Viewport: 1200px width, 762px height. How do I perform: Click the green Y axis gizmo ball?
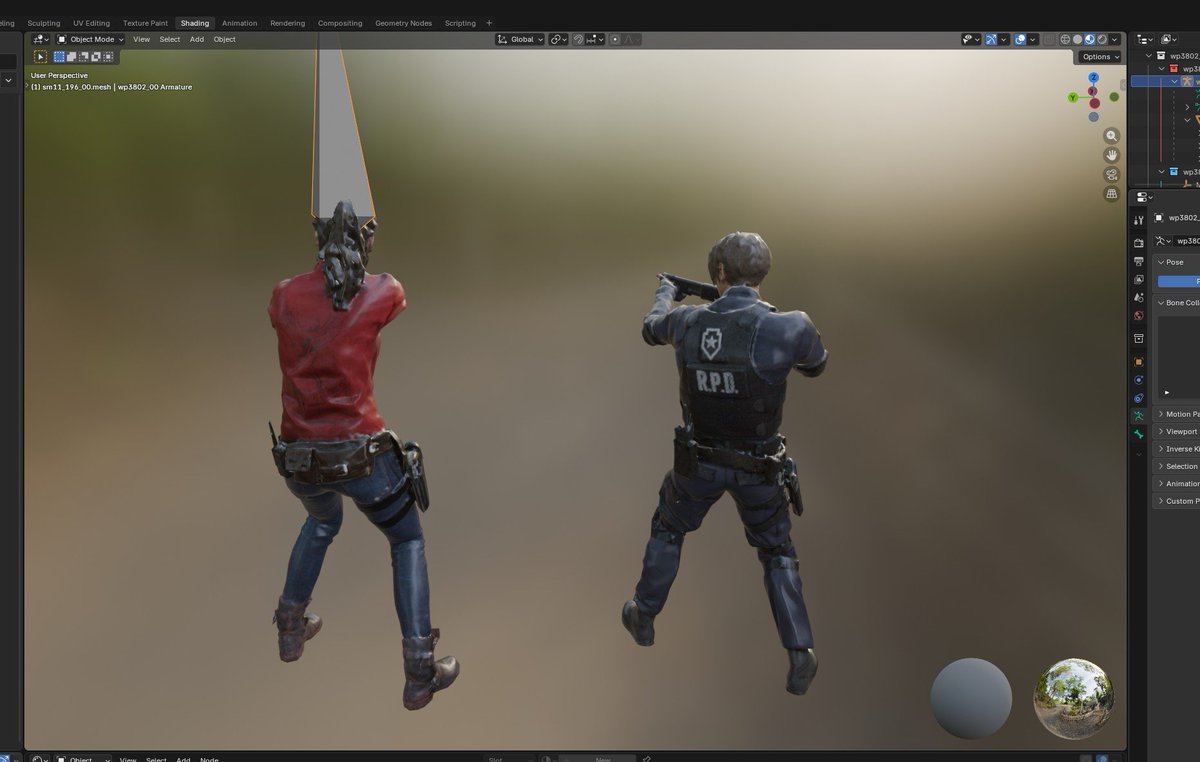(1073, 98)
